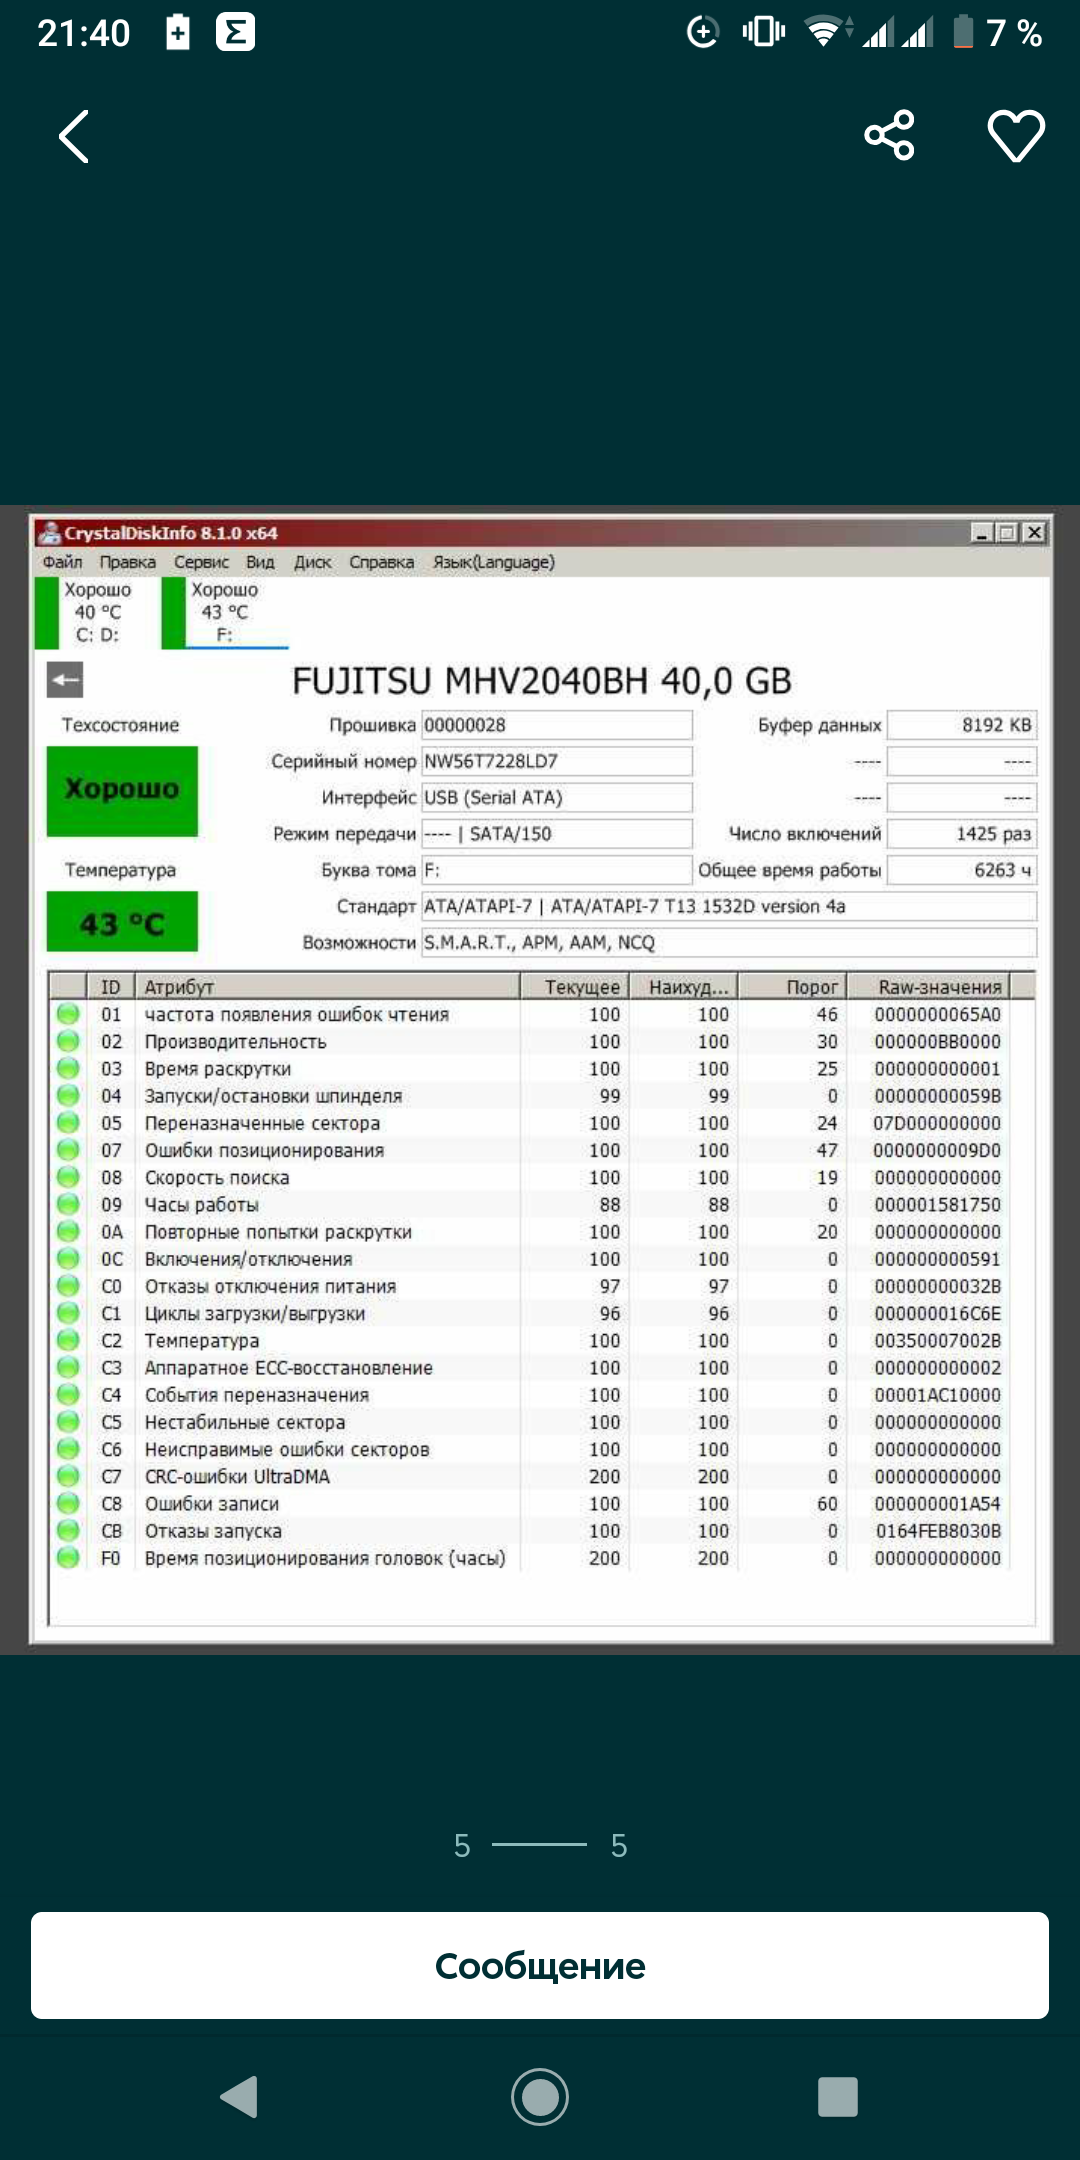Image resolution: width=1080 pixels, height=2160 pixels.
Task: Select the row 'Температура' in attribute table
Action: pos(530,1340)
